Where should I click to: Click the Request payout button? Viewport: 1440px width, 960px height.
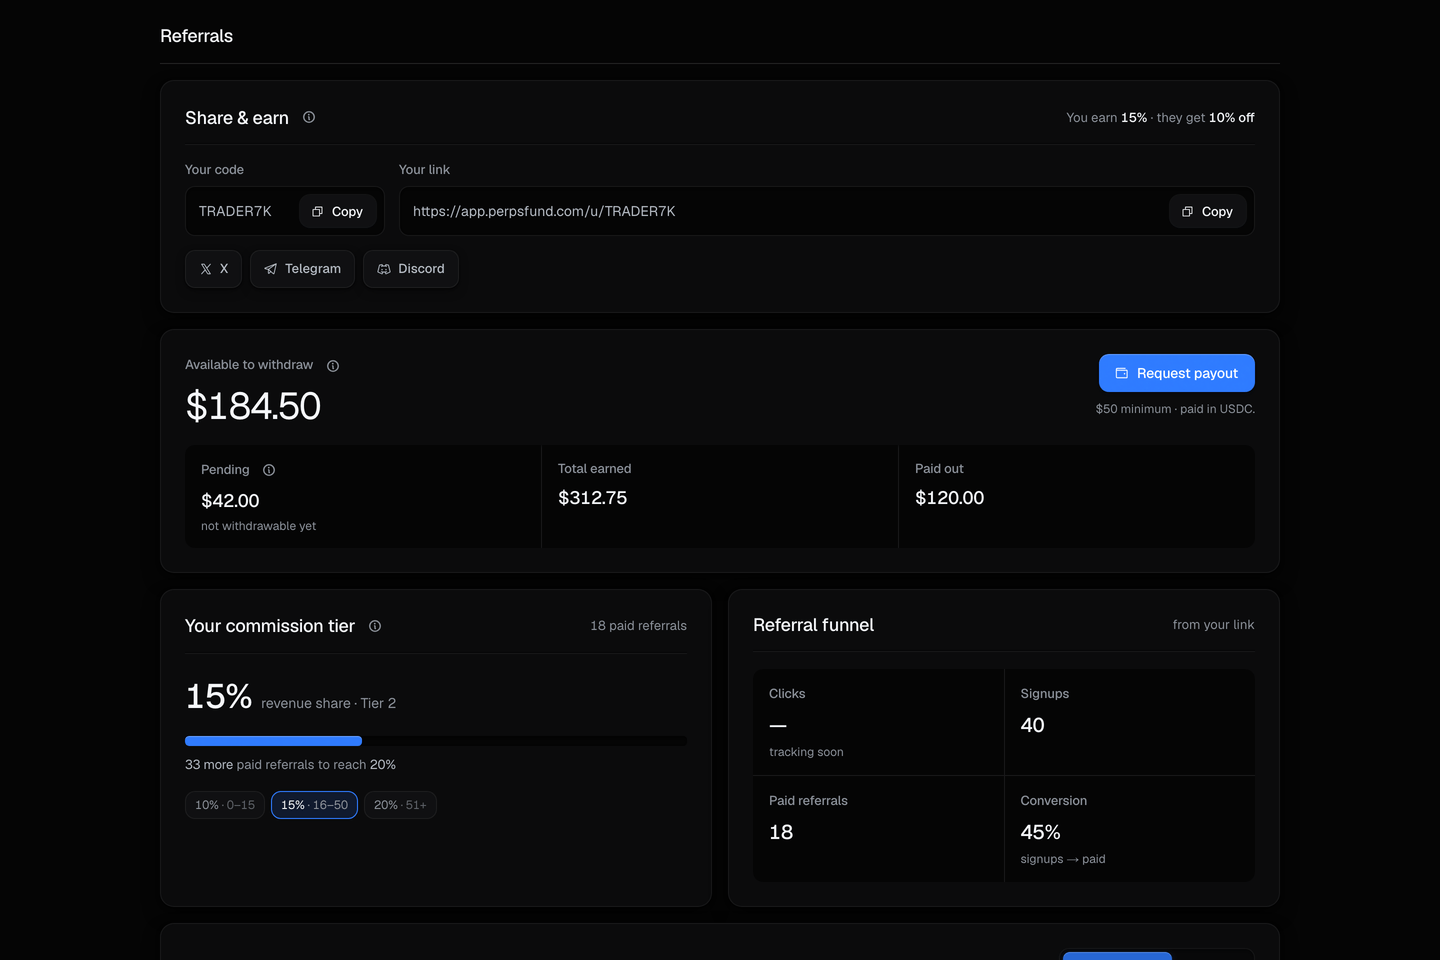tap(1177, 373)
